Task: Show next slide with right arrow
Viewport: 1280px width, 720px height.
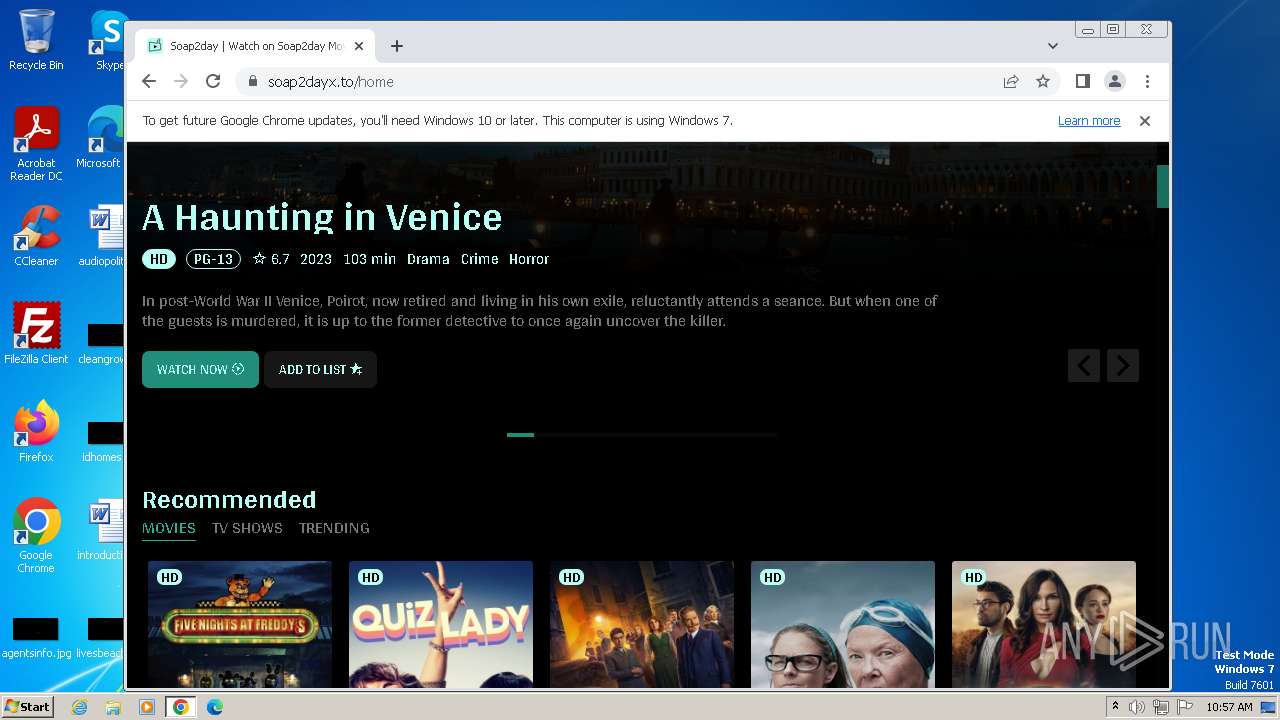Action: (1123, 365)
